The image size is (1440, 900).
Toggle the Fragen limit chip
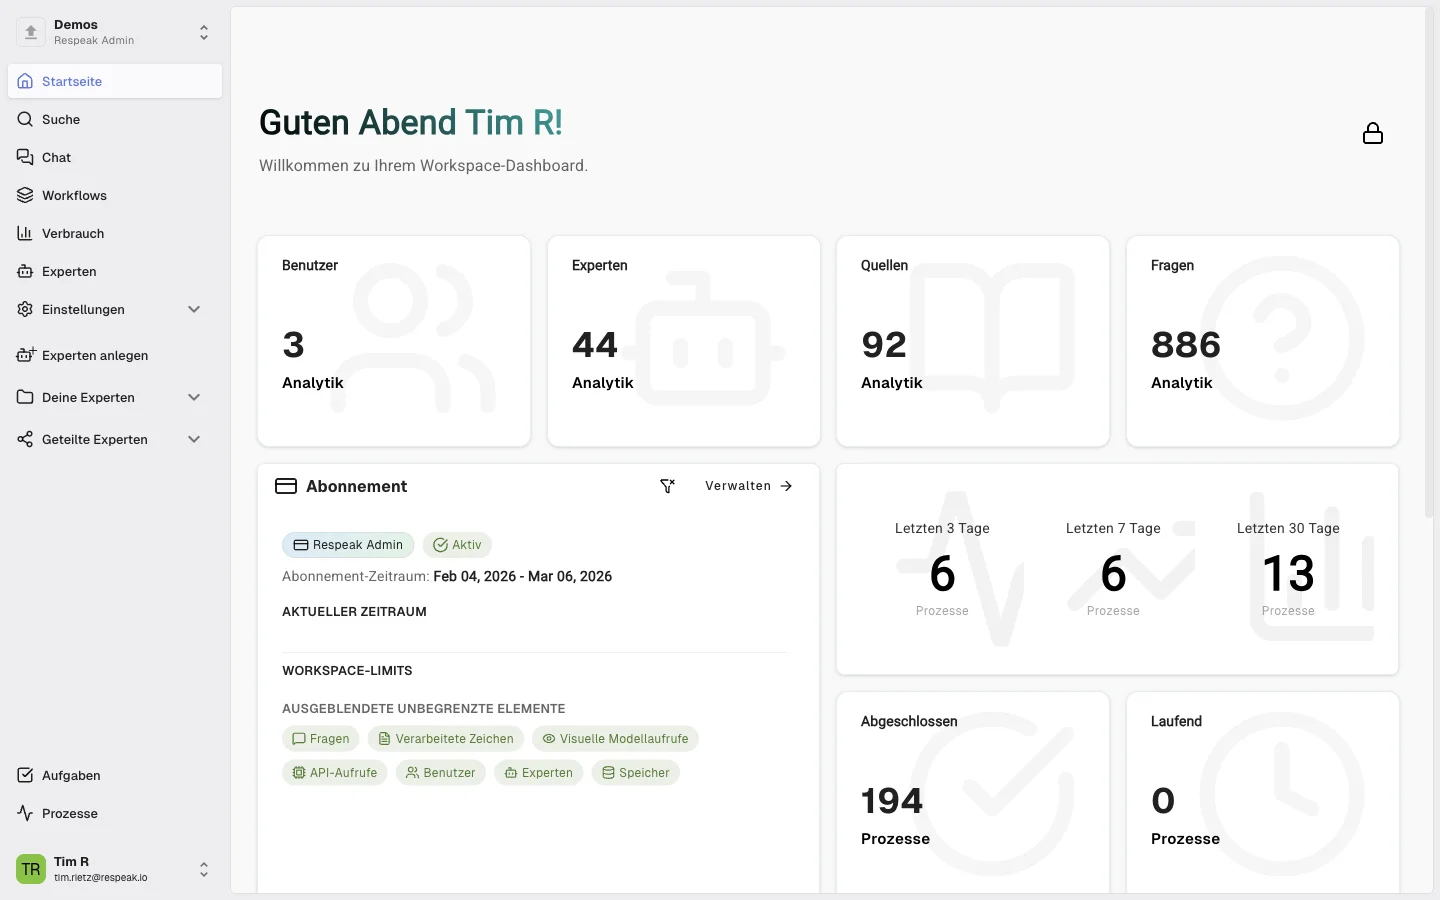point(320,739)
